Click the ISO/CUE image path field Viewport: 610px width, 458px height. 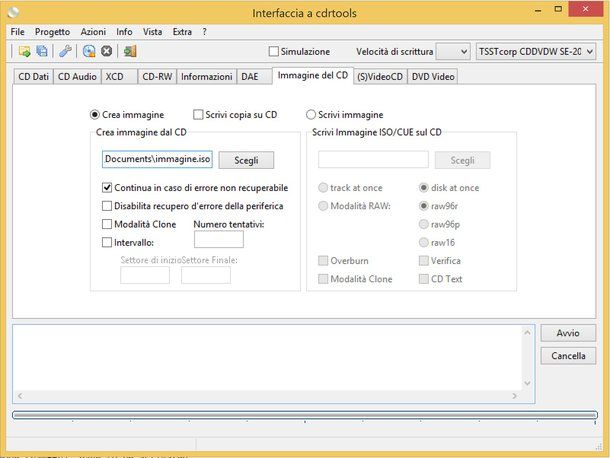click(x=373, y=160)
